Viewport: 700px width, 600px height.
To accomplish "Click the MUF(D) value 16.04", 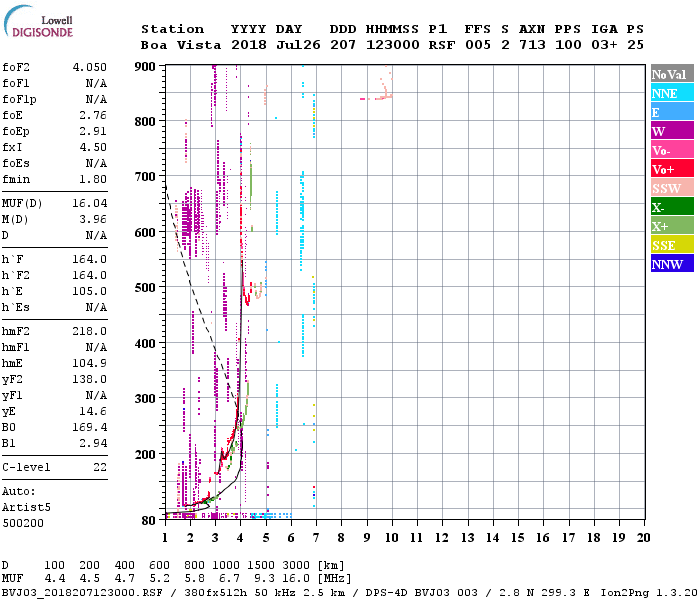I will [90, 204].
